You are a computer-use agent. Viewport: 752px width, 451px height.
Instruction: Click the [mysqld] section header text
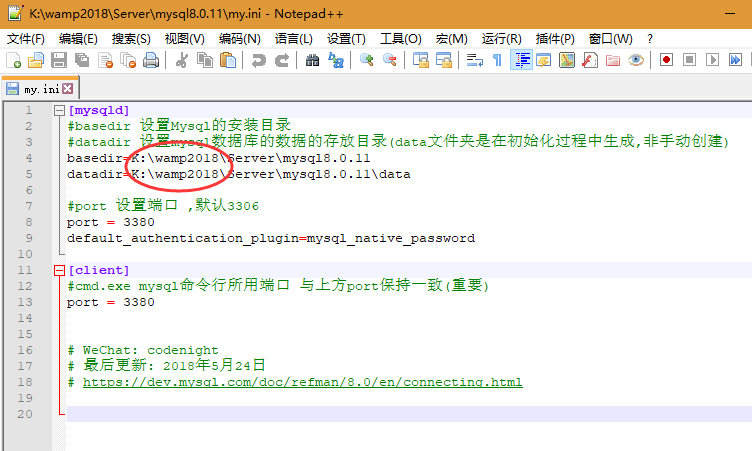coord(98,110)
